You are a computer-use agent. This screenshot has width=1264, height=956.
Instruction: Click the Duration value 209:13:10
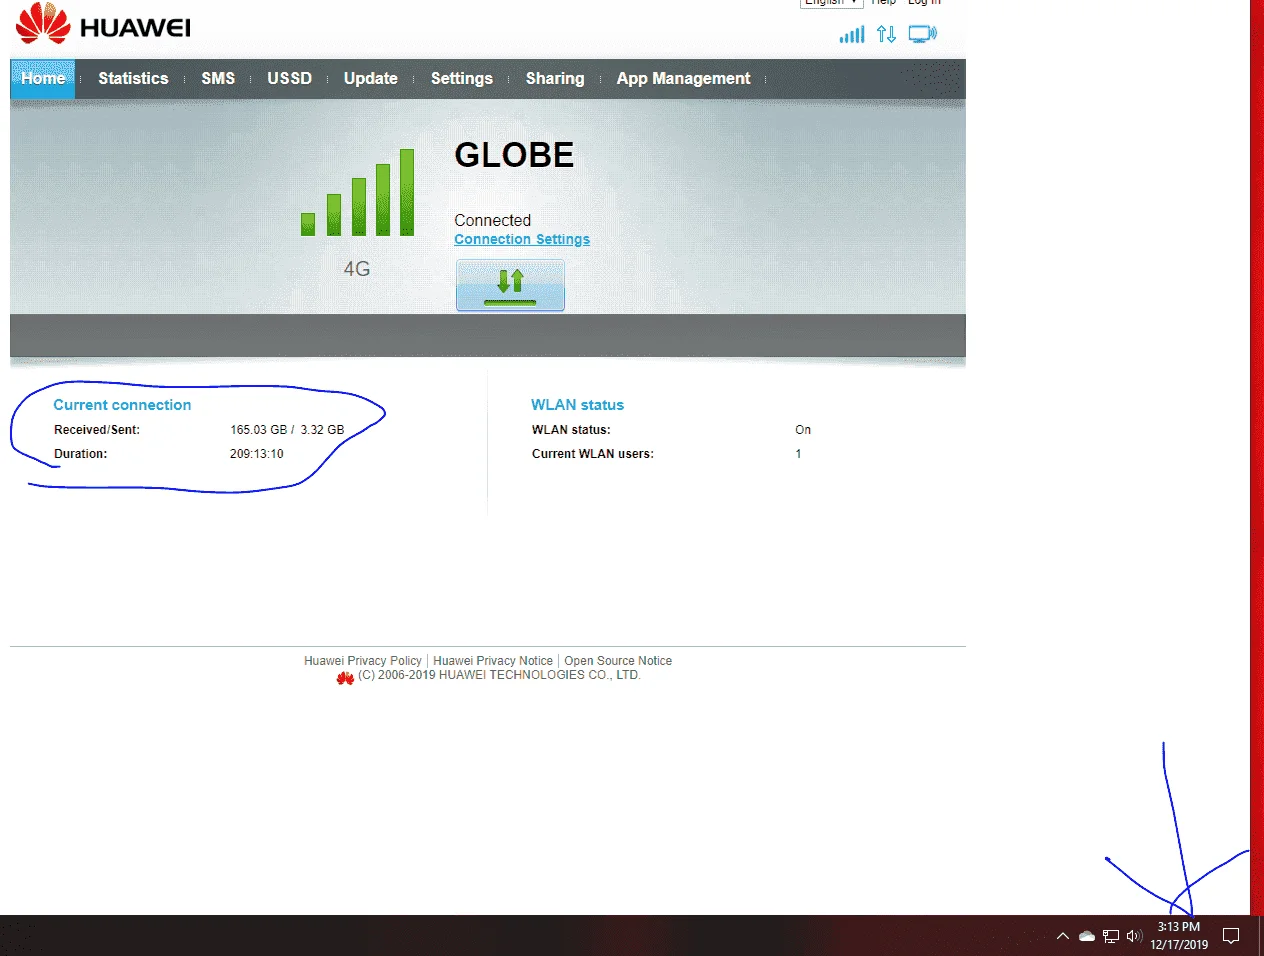[x=257, y=454]
